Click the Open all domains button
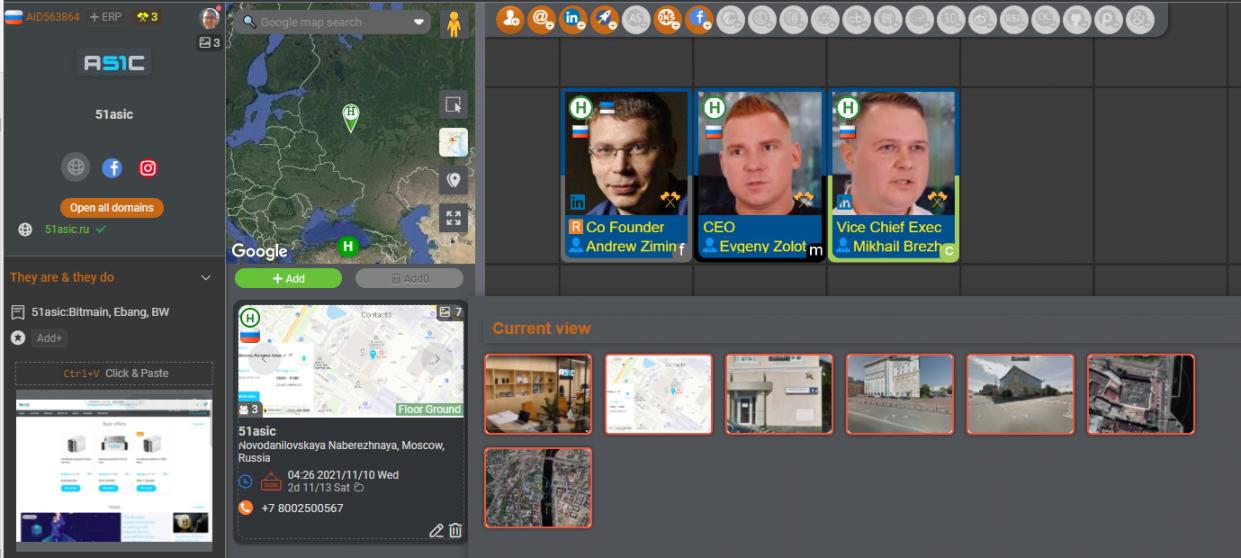The width and height of the screenshot is (1241, 558). (x=111, y=208)
